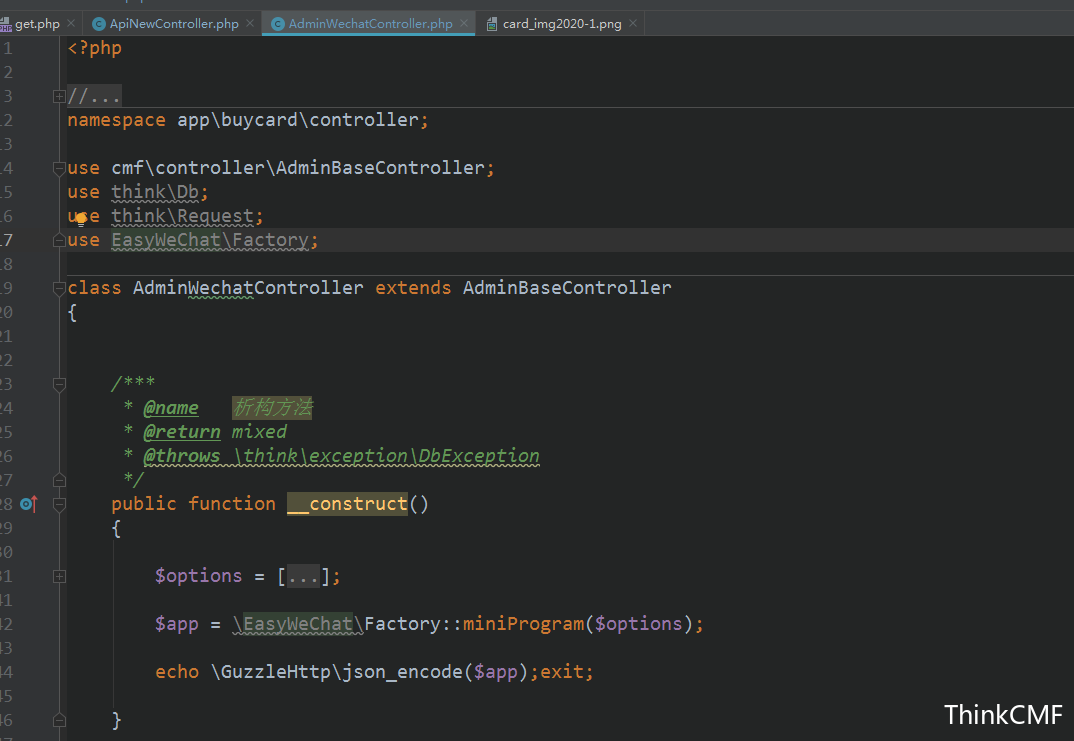The image size is (1074, 741).
Task: Click the overriding method gutter icon beside __construct
Action: click(x=28, y=505)
